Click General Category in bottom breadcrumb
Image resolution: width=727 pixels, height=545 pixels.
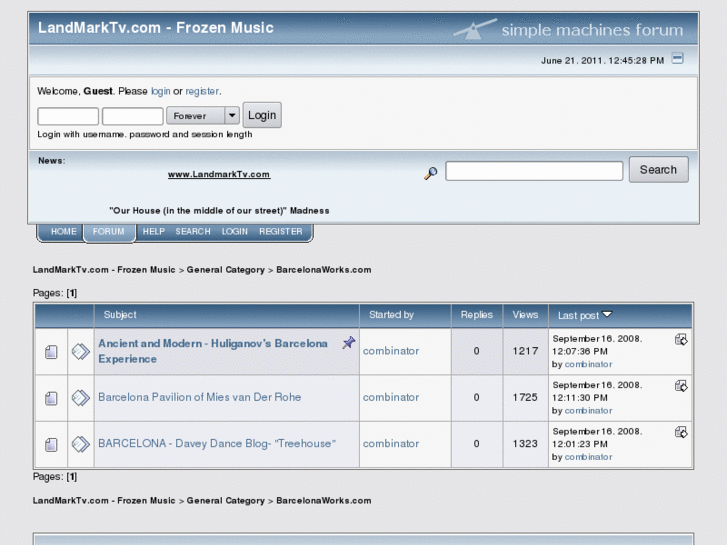click(x=225, y=501)
